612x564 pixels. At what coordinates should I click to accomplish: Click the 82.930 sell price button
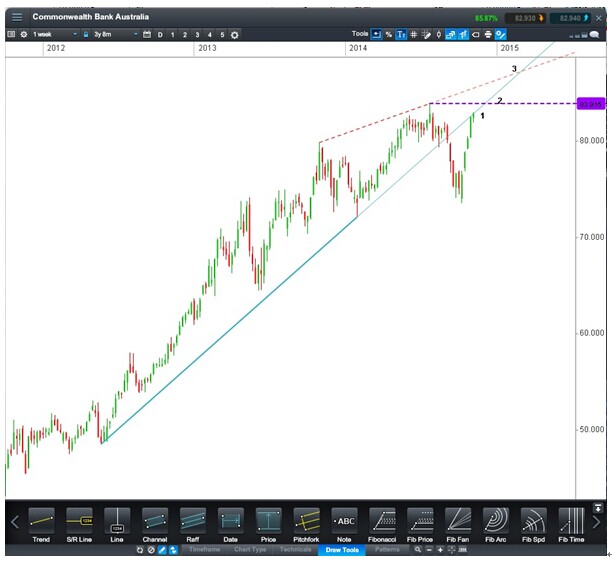coord(525,17)
